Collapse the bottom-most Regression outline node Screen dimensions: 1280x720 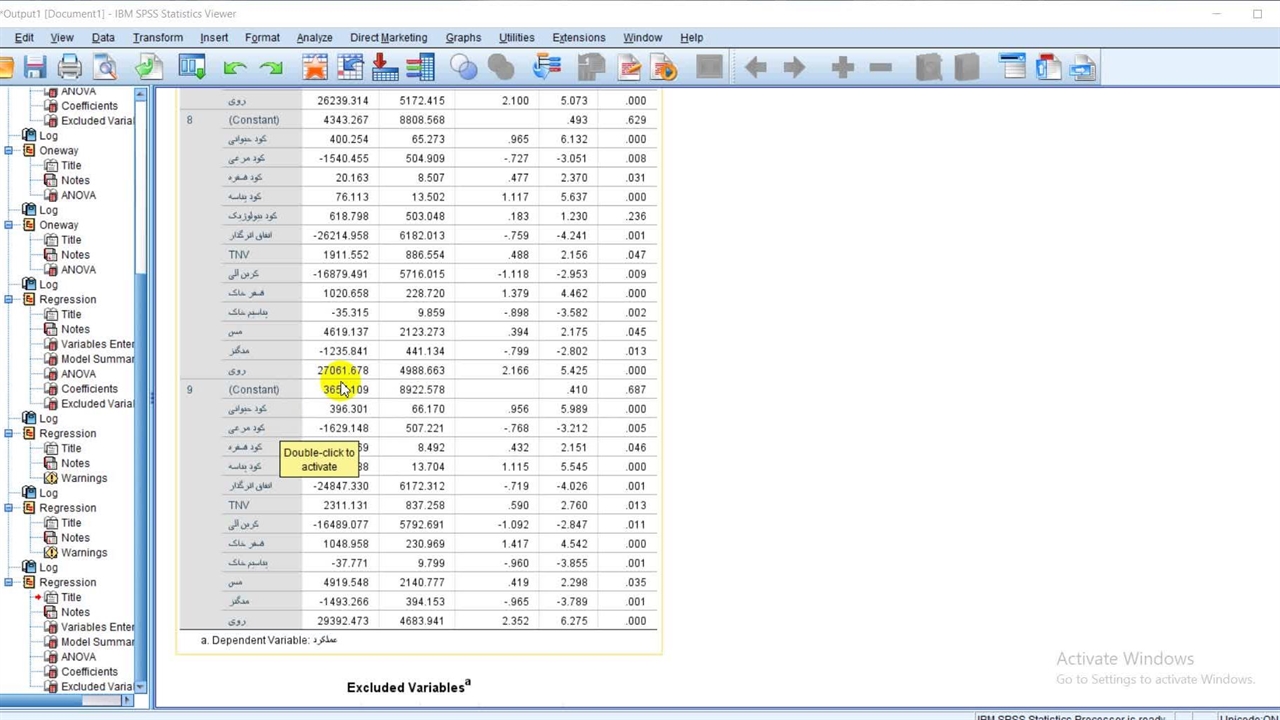point(9,583)
